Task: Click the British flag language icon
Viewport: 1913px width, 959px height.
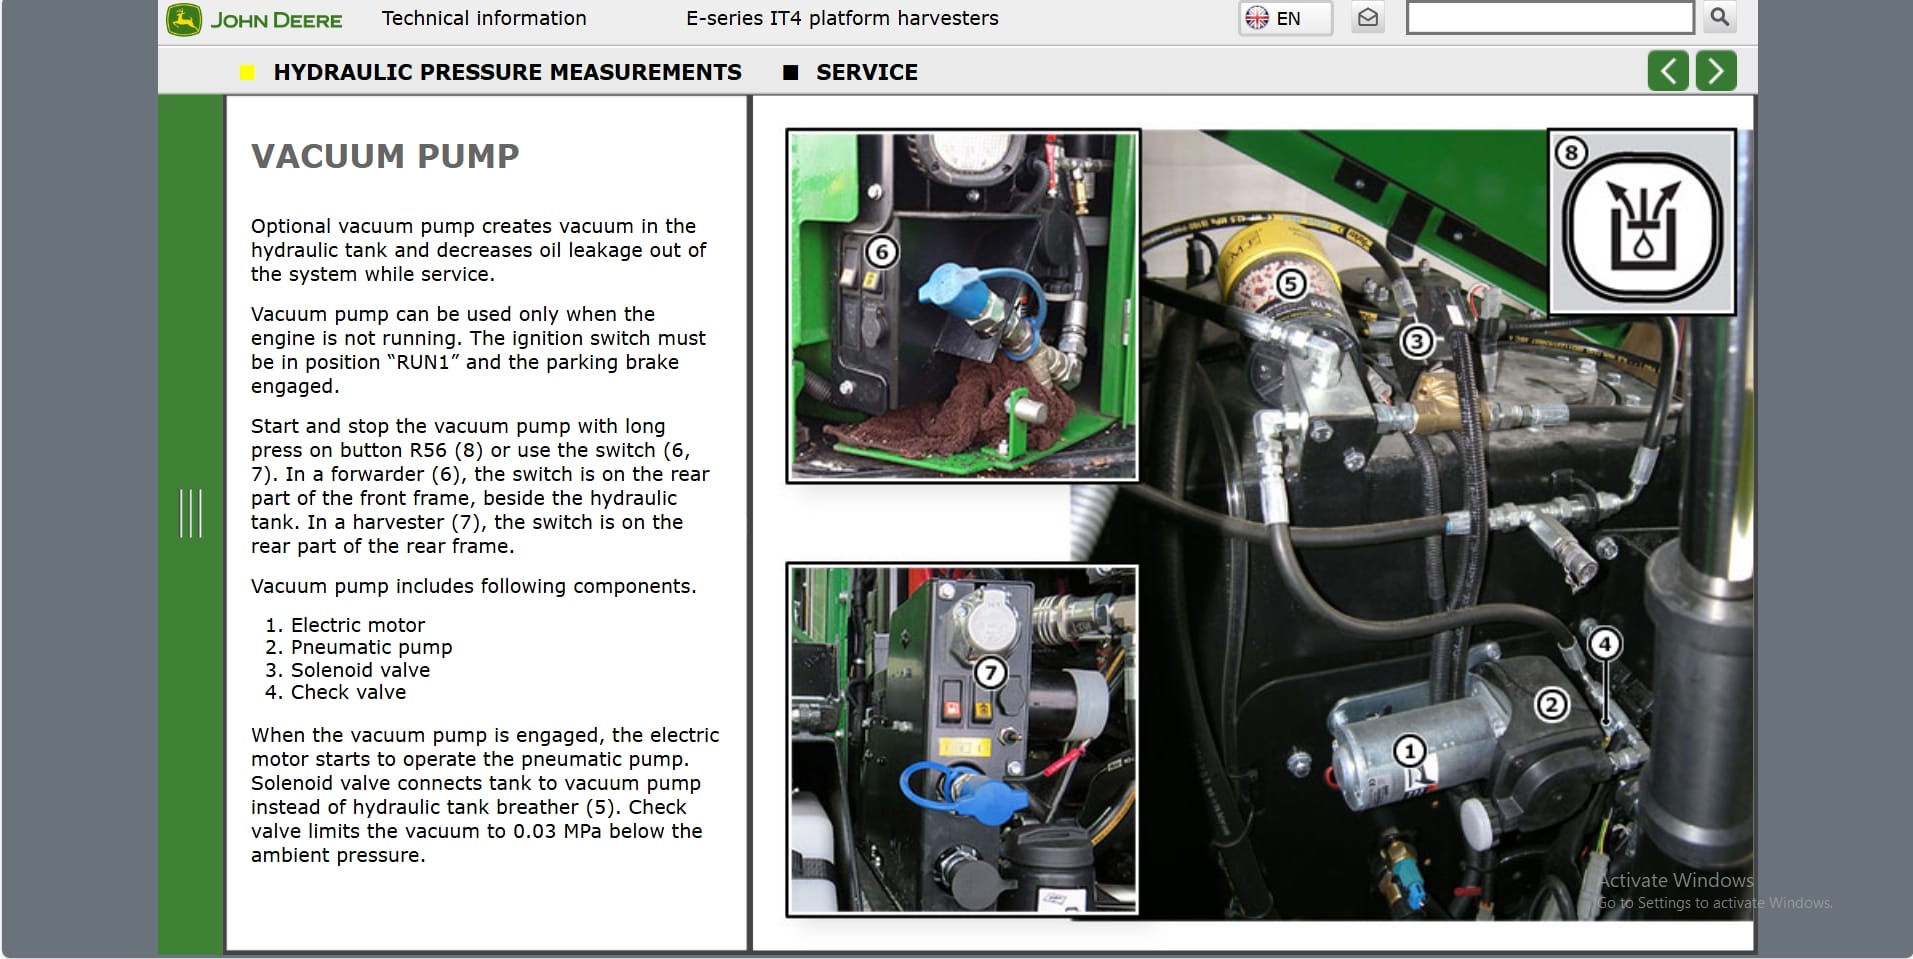Action: 1256,17
